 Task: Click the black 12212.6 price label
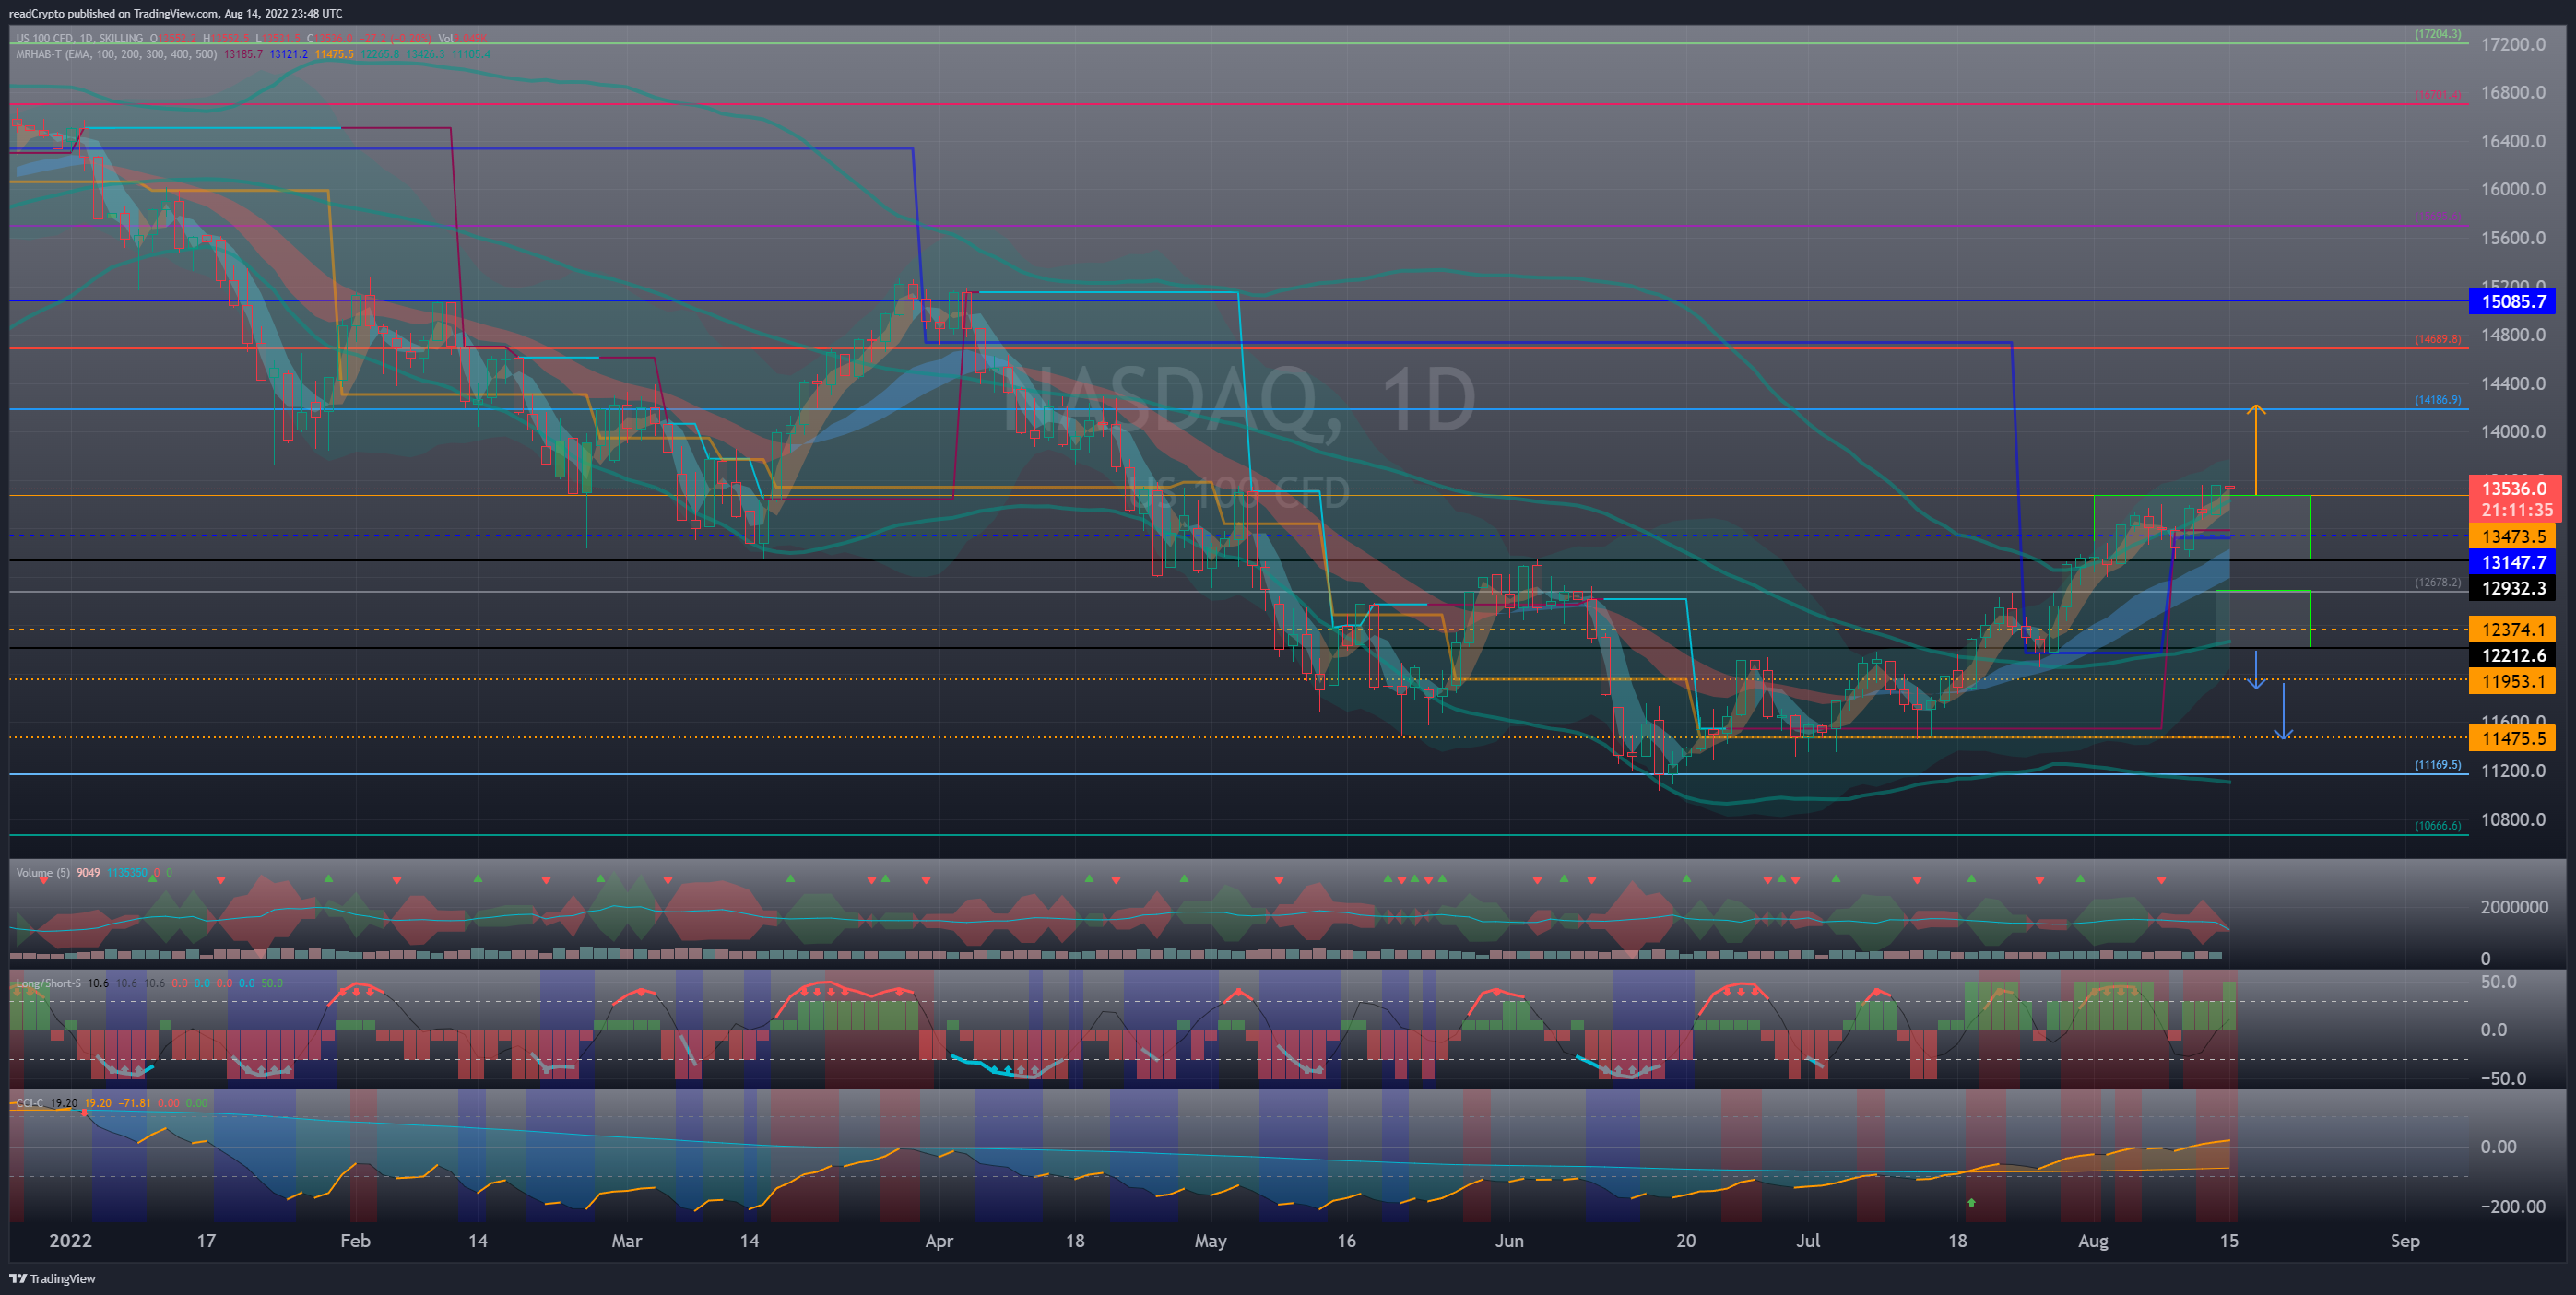tap(2511, 655)
